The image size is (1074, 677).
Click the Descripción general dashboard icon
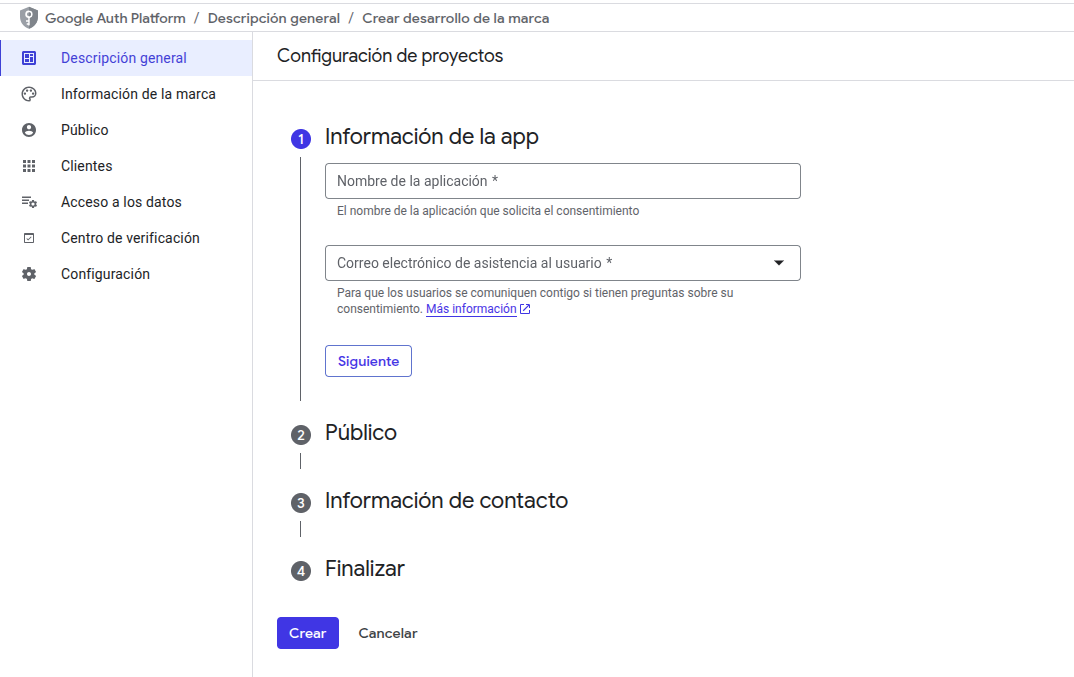tap(29, 58)
